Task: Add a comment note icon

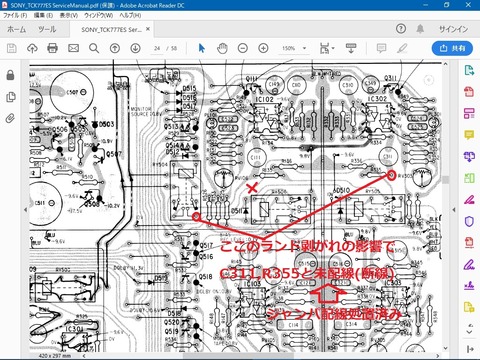Action: [381, 49]
